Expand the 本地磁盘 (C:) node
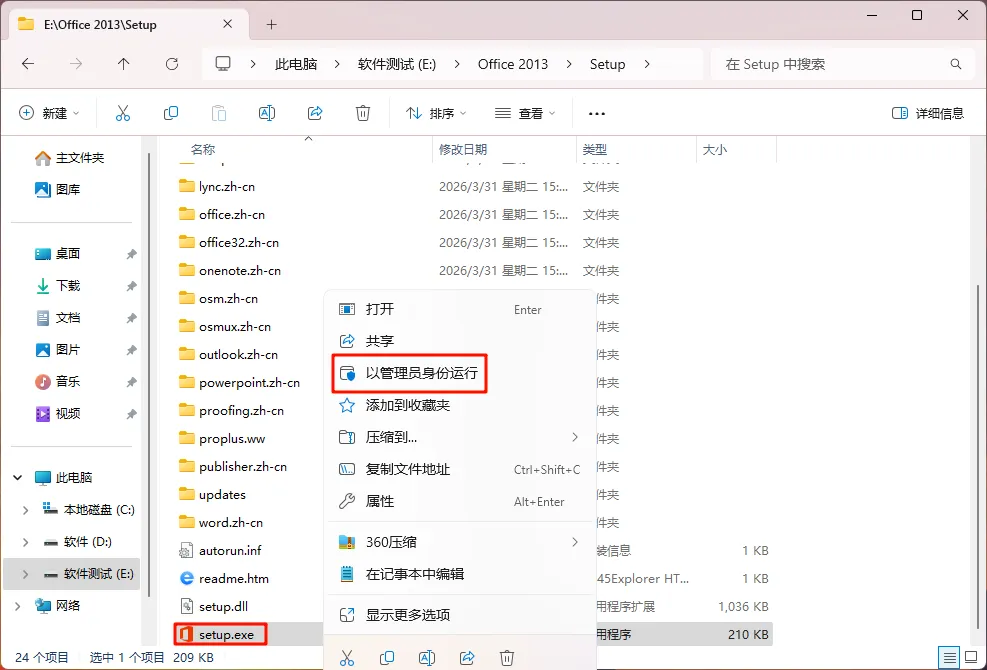Viewport: 987px width, 670px height. [26, 510]
